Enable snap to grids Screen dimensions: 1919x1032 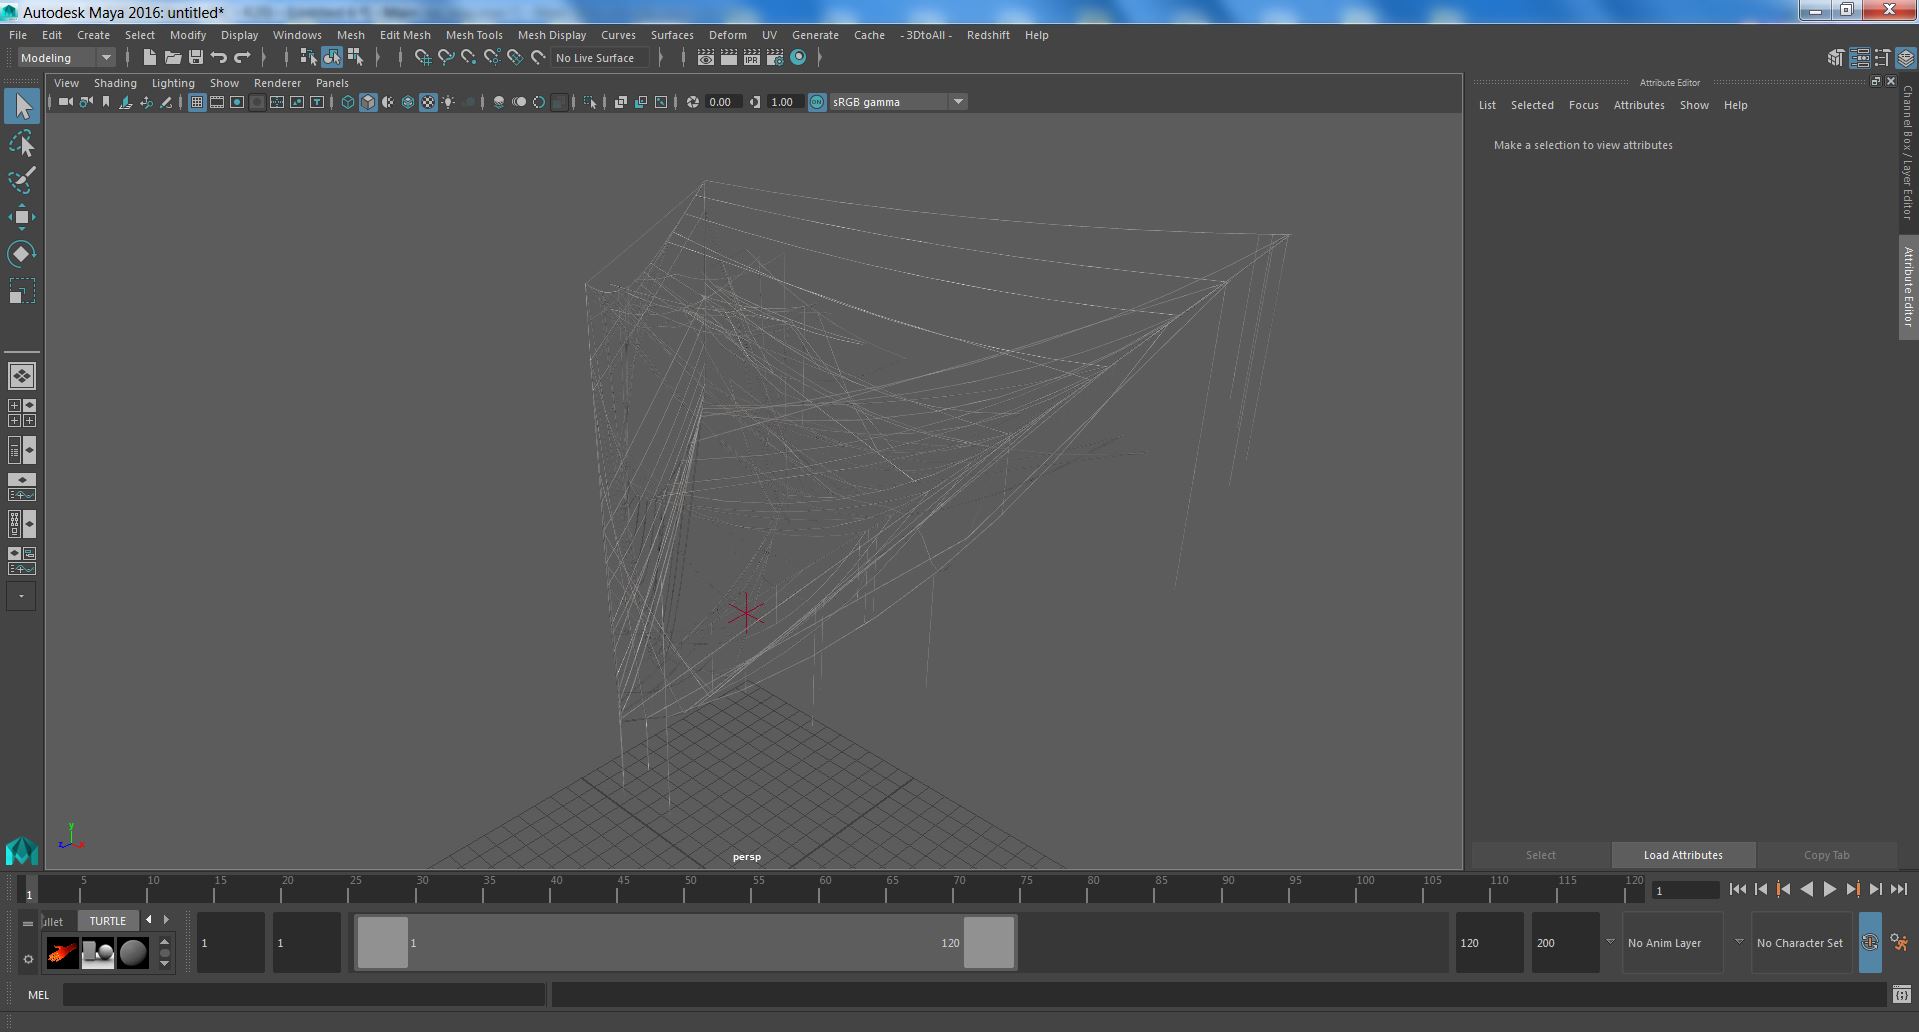click(423, 58)
